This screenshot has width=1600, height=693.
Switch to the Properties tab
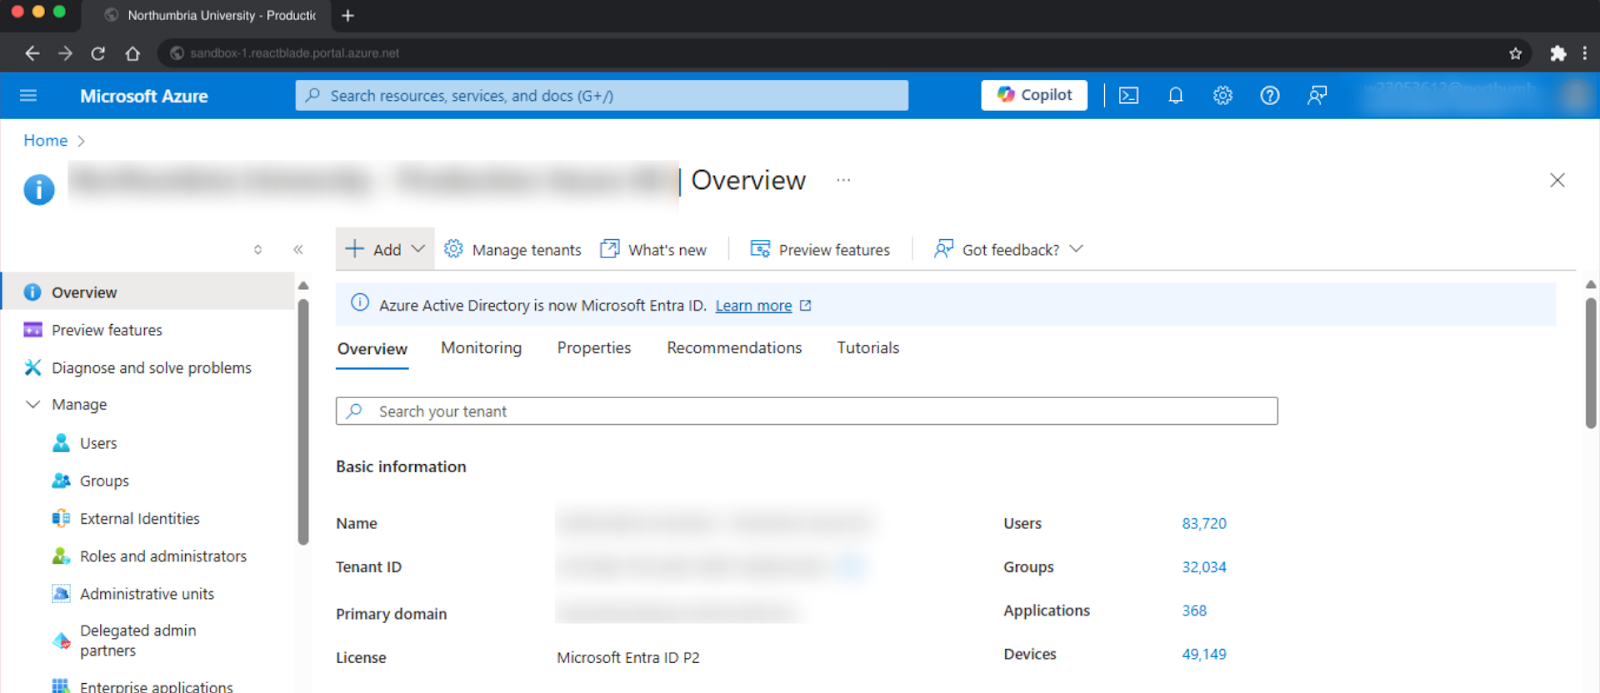(x=594, y=348)
